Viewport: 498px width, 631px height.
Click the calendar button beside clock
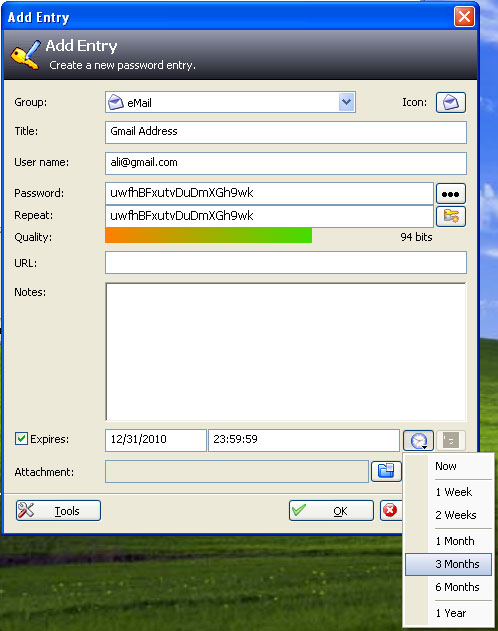pyautogui.click(x=451, y=440)
